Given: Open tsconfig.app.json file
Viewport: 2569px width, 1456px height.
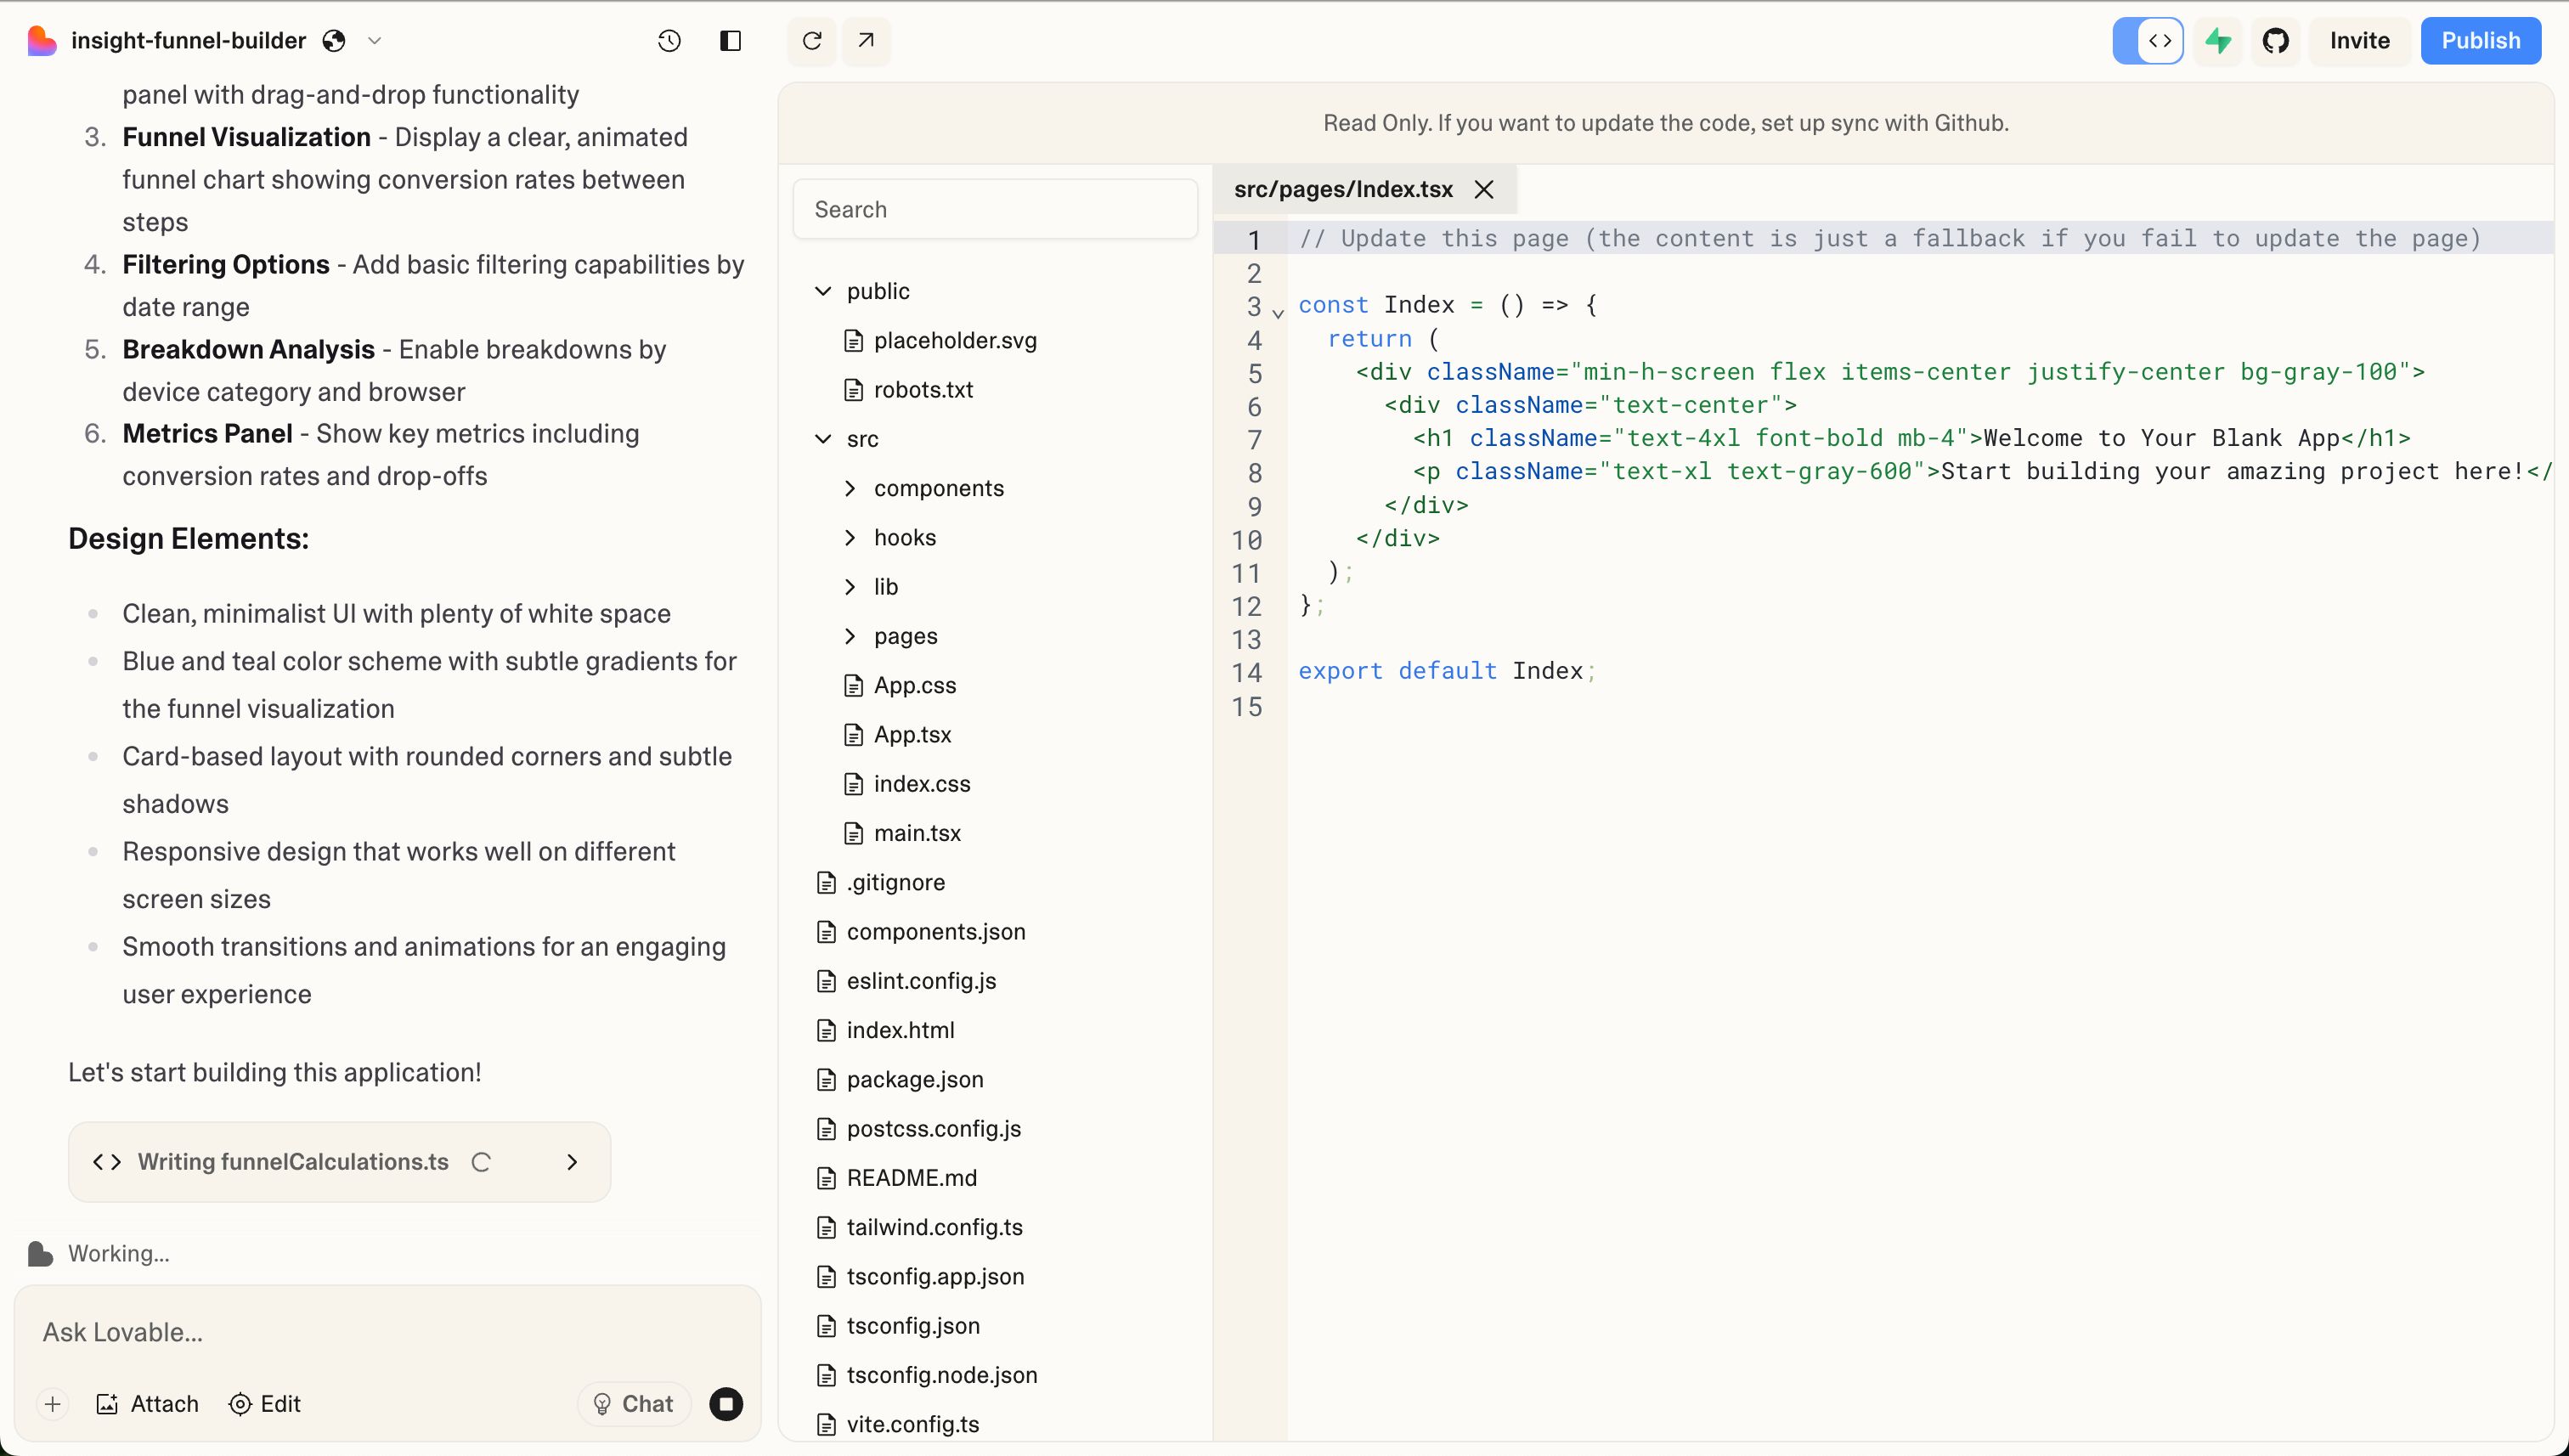Looking at the screenshot, I should [x=922, y=1276].
